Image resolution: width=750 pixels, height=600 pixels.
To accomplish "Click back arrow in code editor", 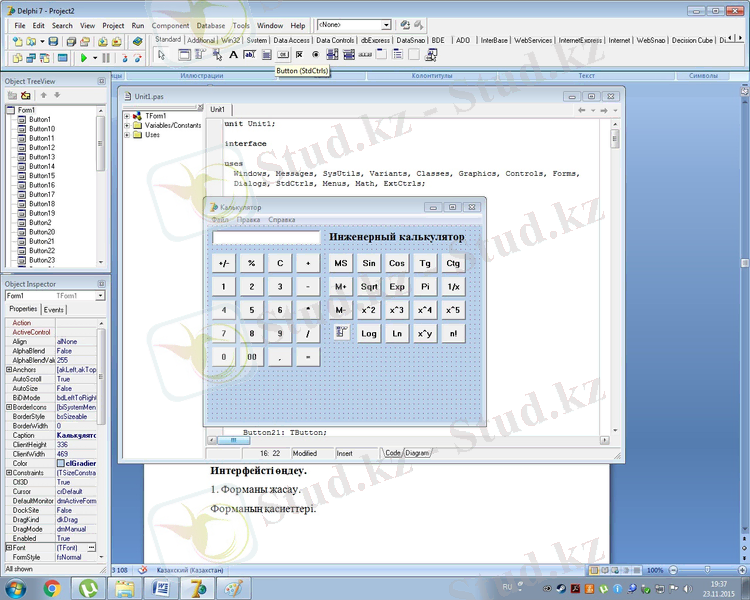I will click(582, 111).
